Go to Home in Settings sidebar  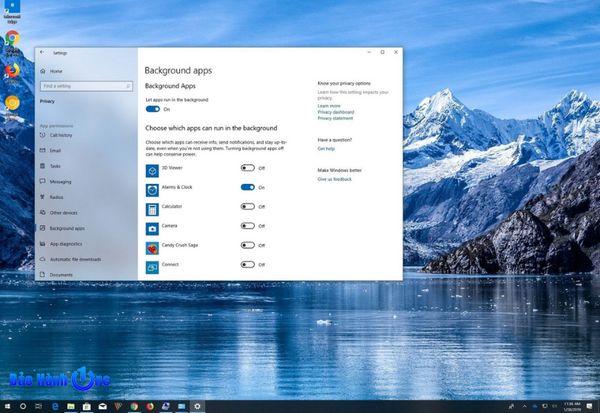[x=55, y=71]
